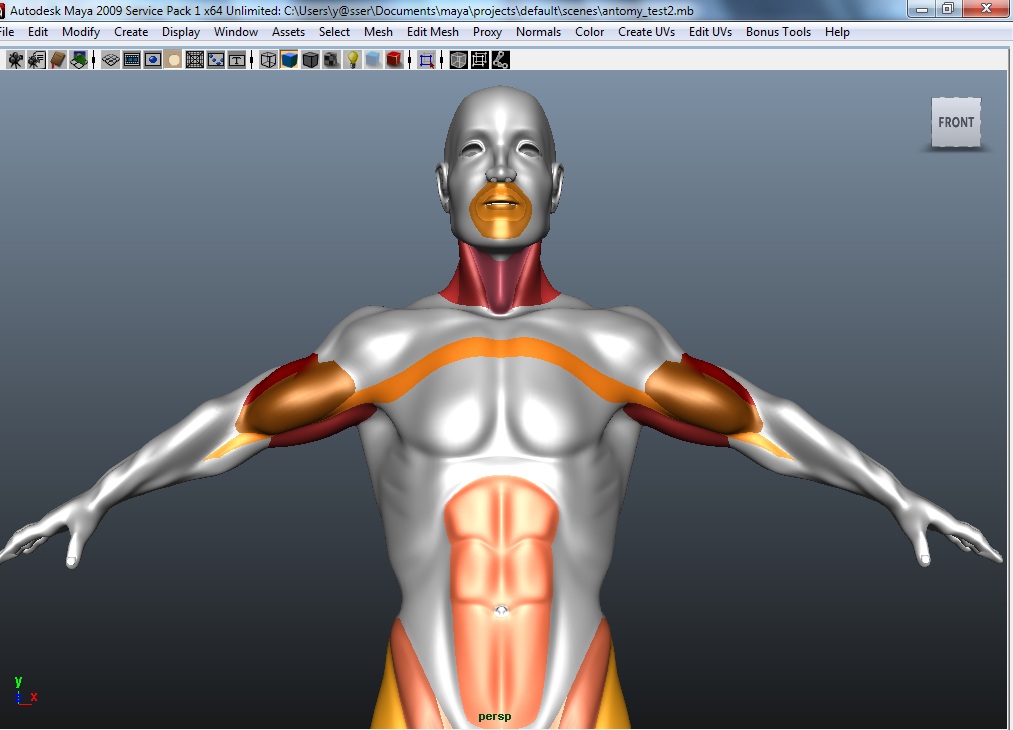This screenshot has height=730, width=1013.
Task: Open the Color menu
Action: [589, 32]
